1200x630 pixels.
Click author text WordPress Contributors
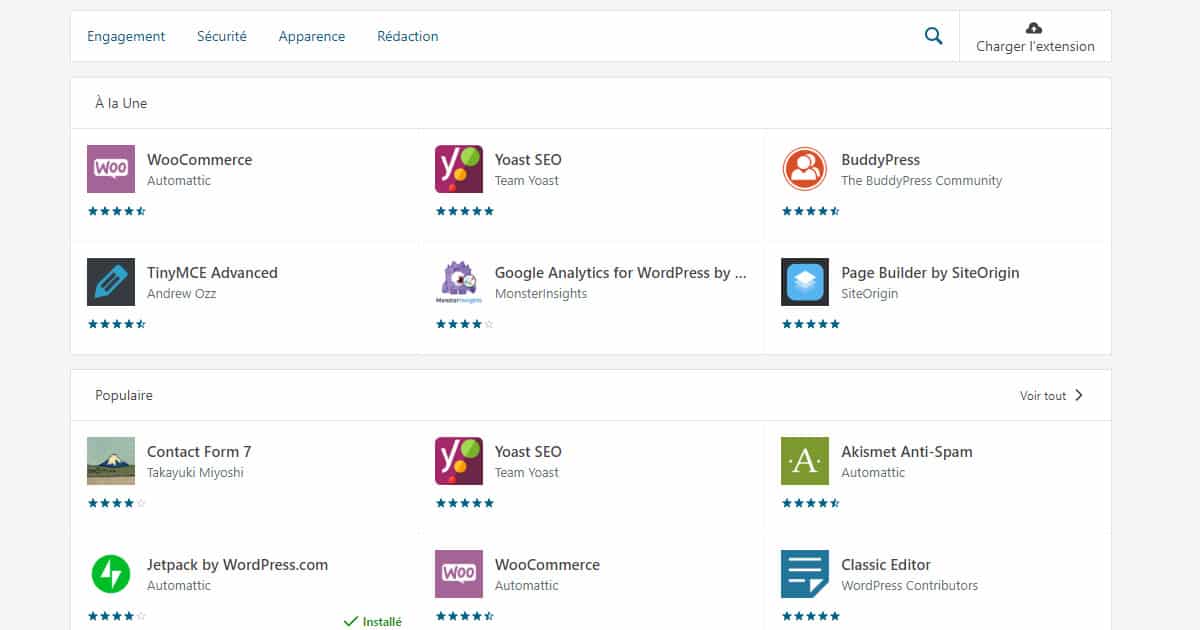click(x=910, y=586)
